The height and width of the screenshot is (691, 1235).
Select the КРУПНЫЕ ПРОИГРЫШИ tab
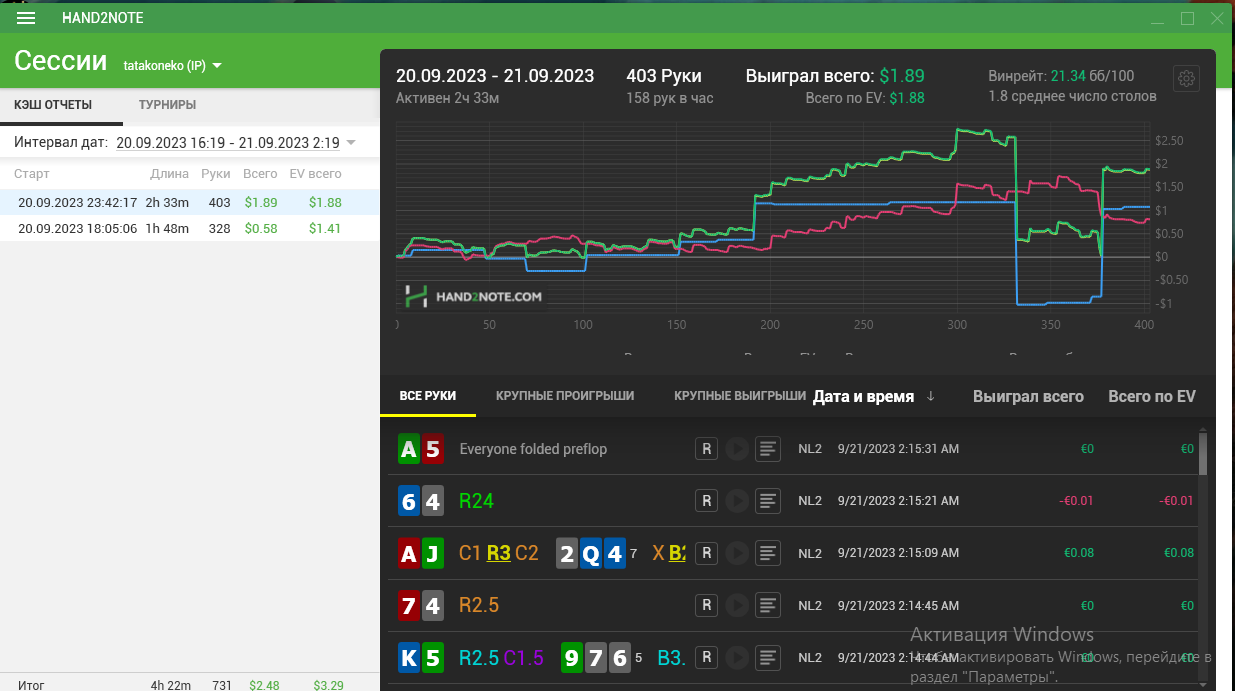coord(565,396)
